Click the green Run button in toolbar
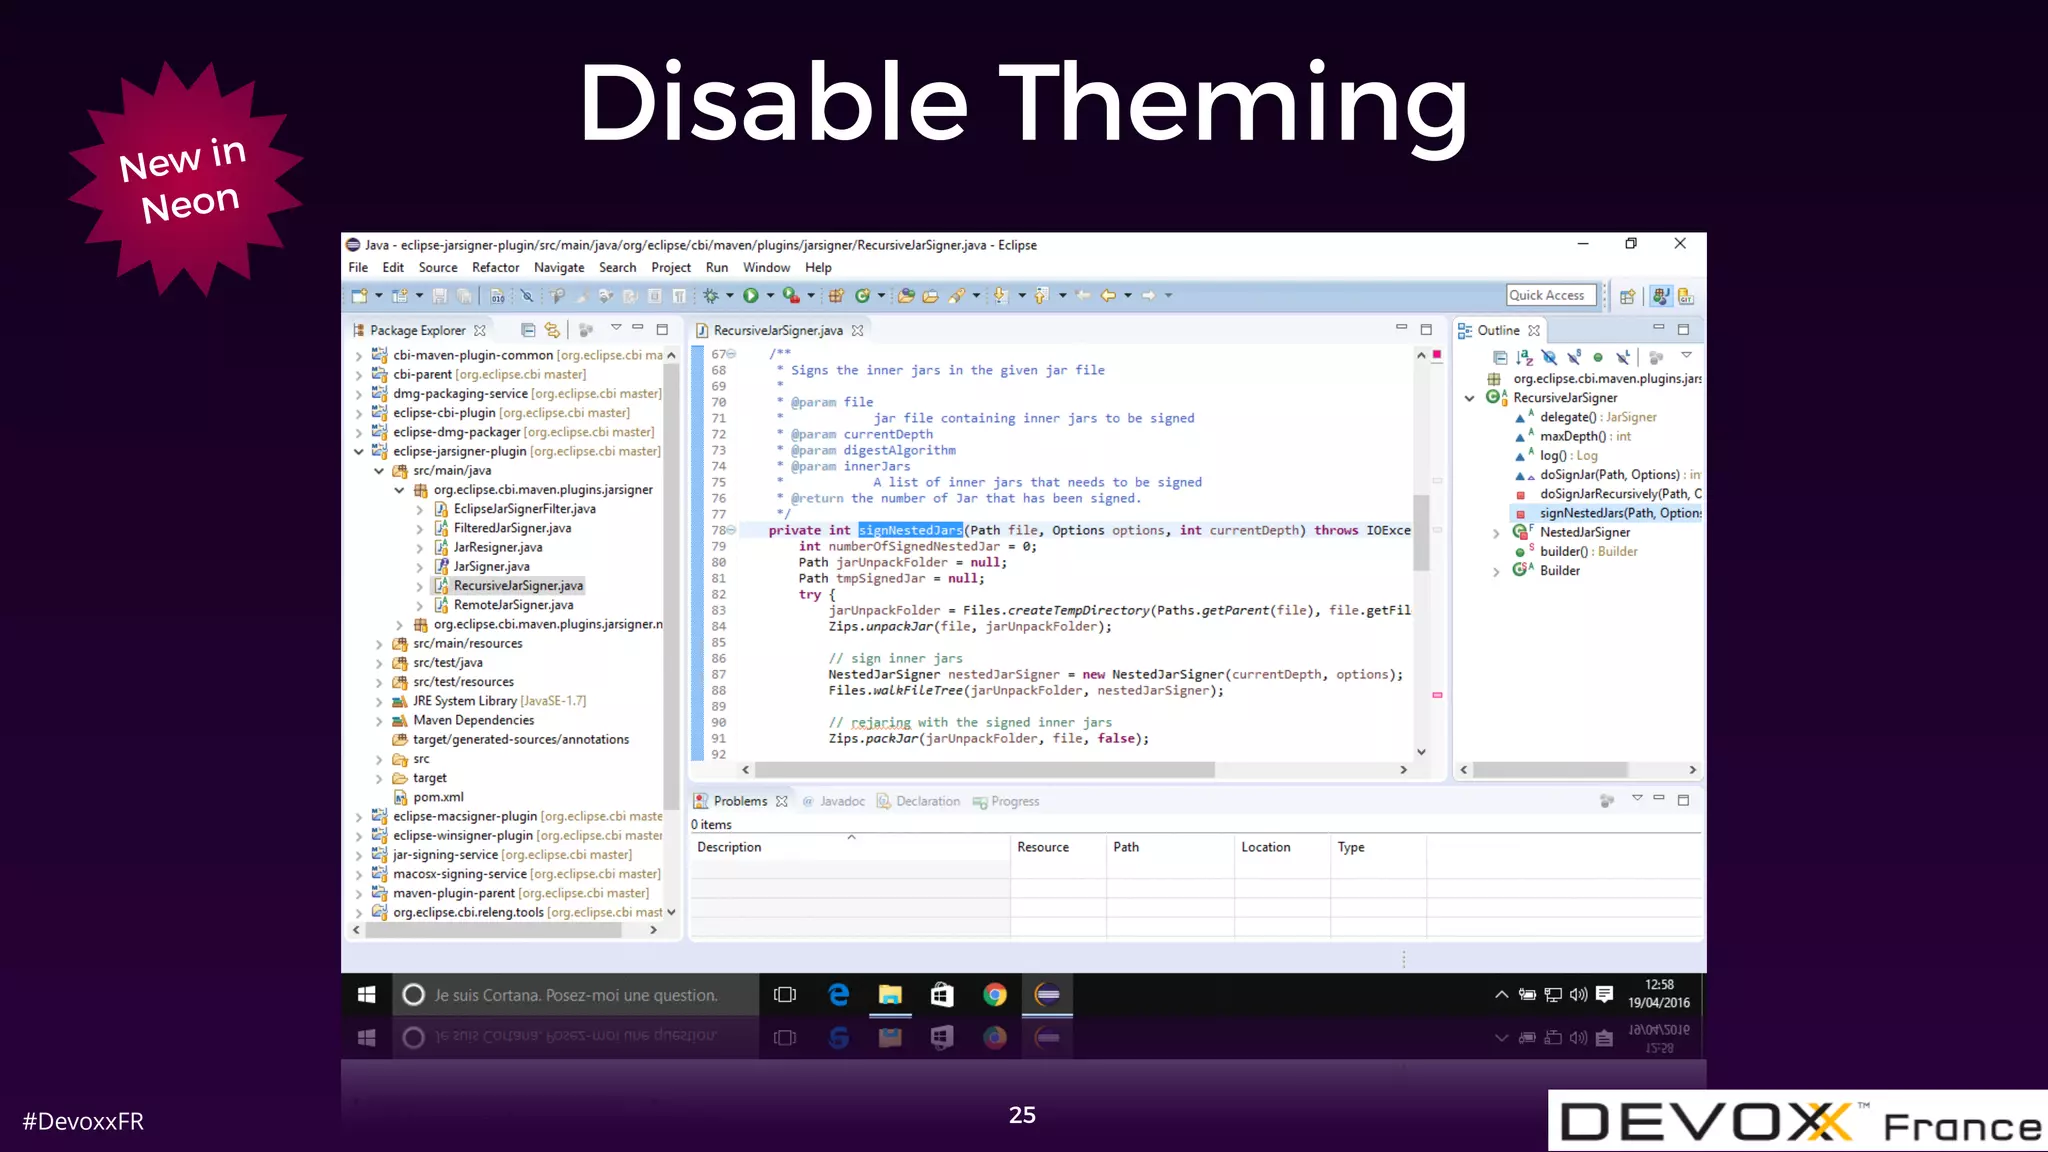 pos(750,296)
